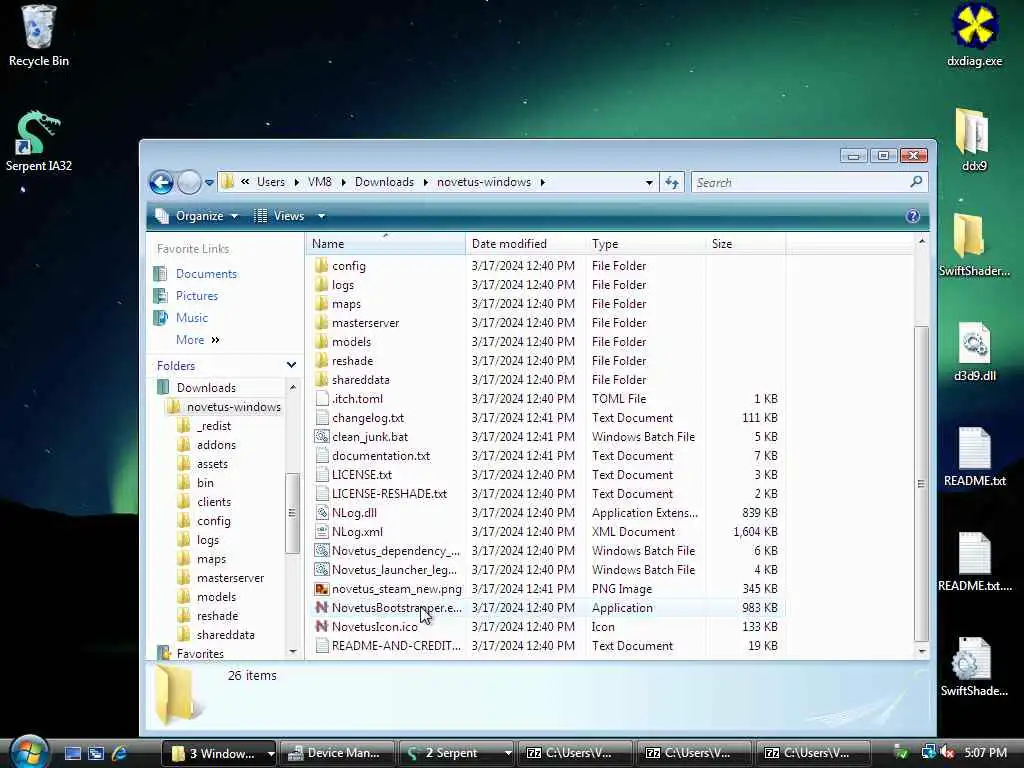Click the folder tree scroll down arrow

293,651
